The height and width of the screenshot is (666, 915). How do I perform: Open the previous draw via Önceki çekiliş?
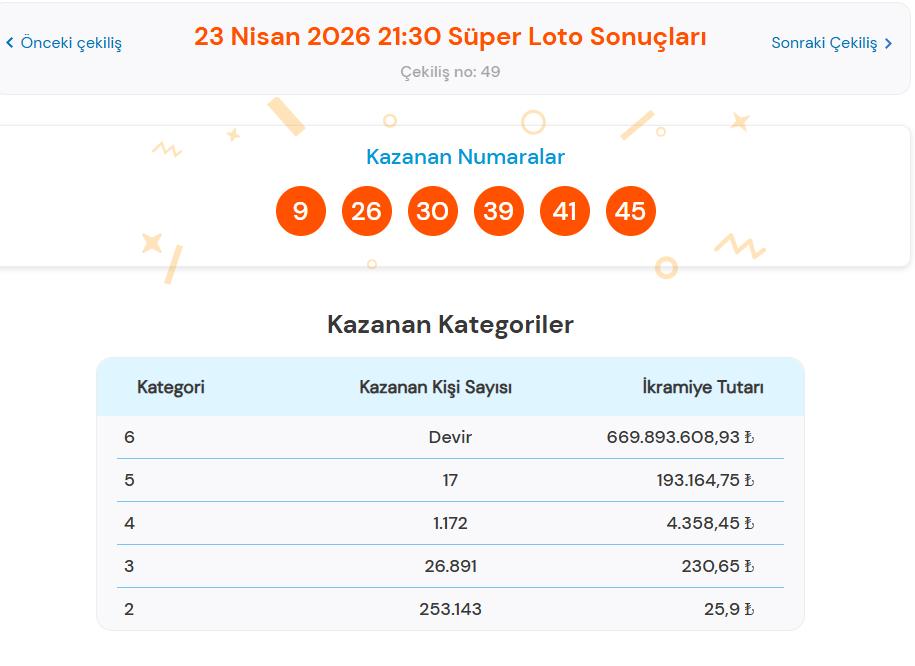70,44
